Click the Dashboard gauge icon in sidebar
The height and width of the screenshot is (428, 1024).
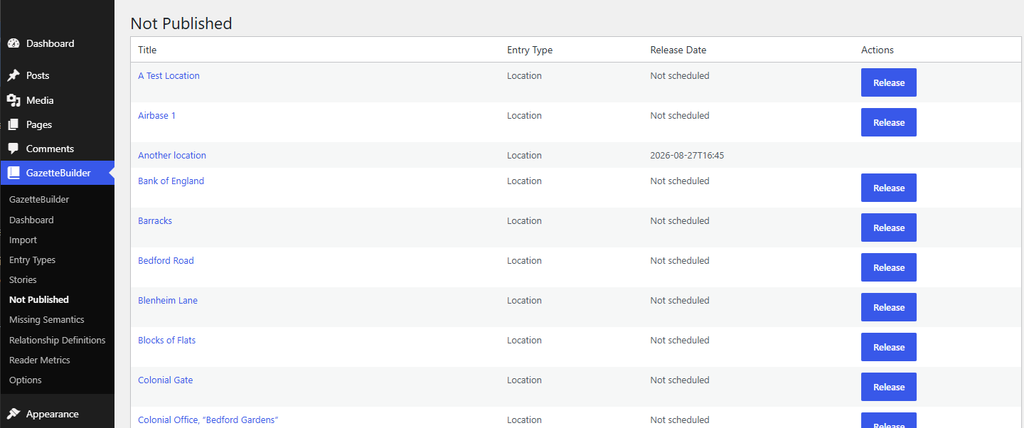[x=13, y=44]
